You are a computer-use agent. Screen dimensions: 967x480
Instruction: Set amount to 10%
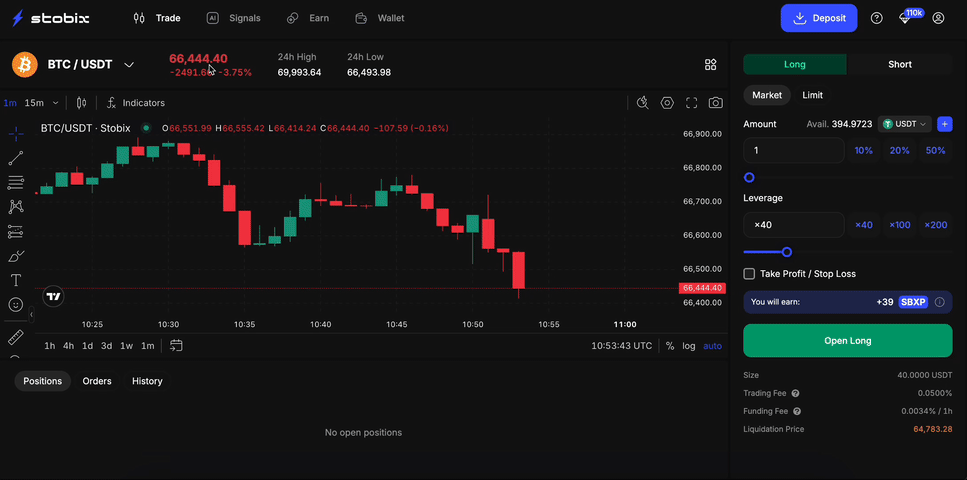point(863,150)
